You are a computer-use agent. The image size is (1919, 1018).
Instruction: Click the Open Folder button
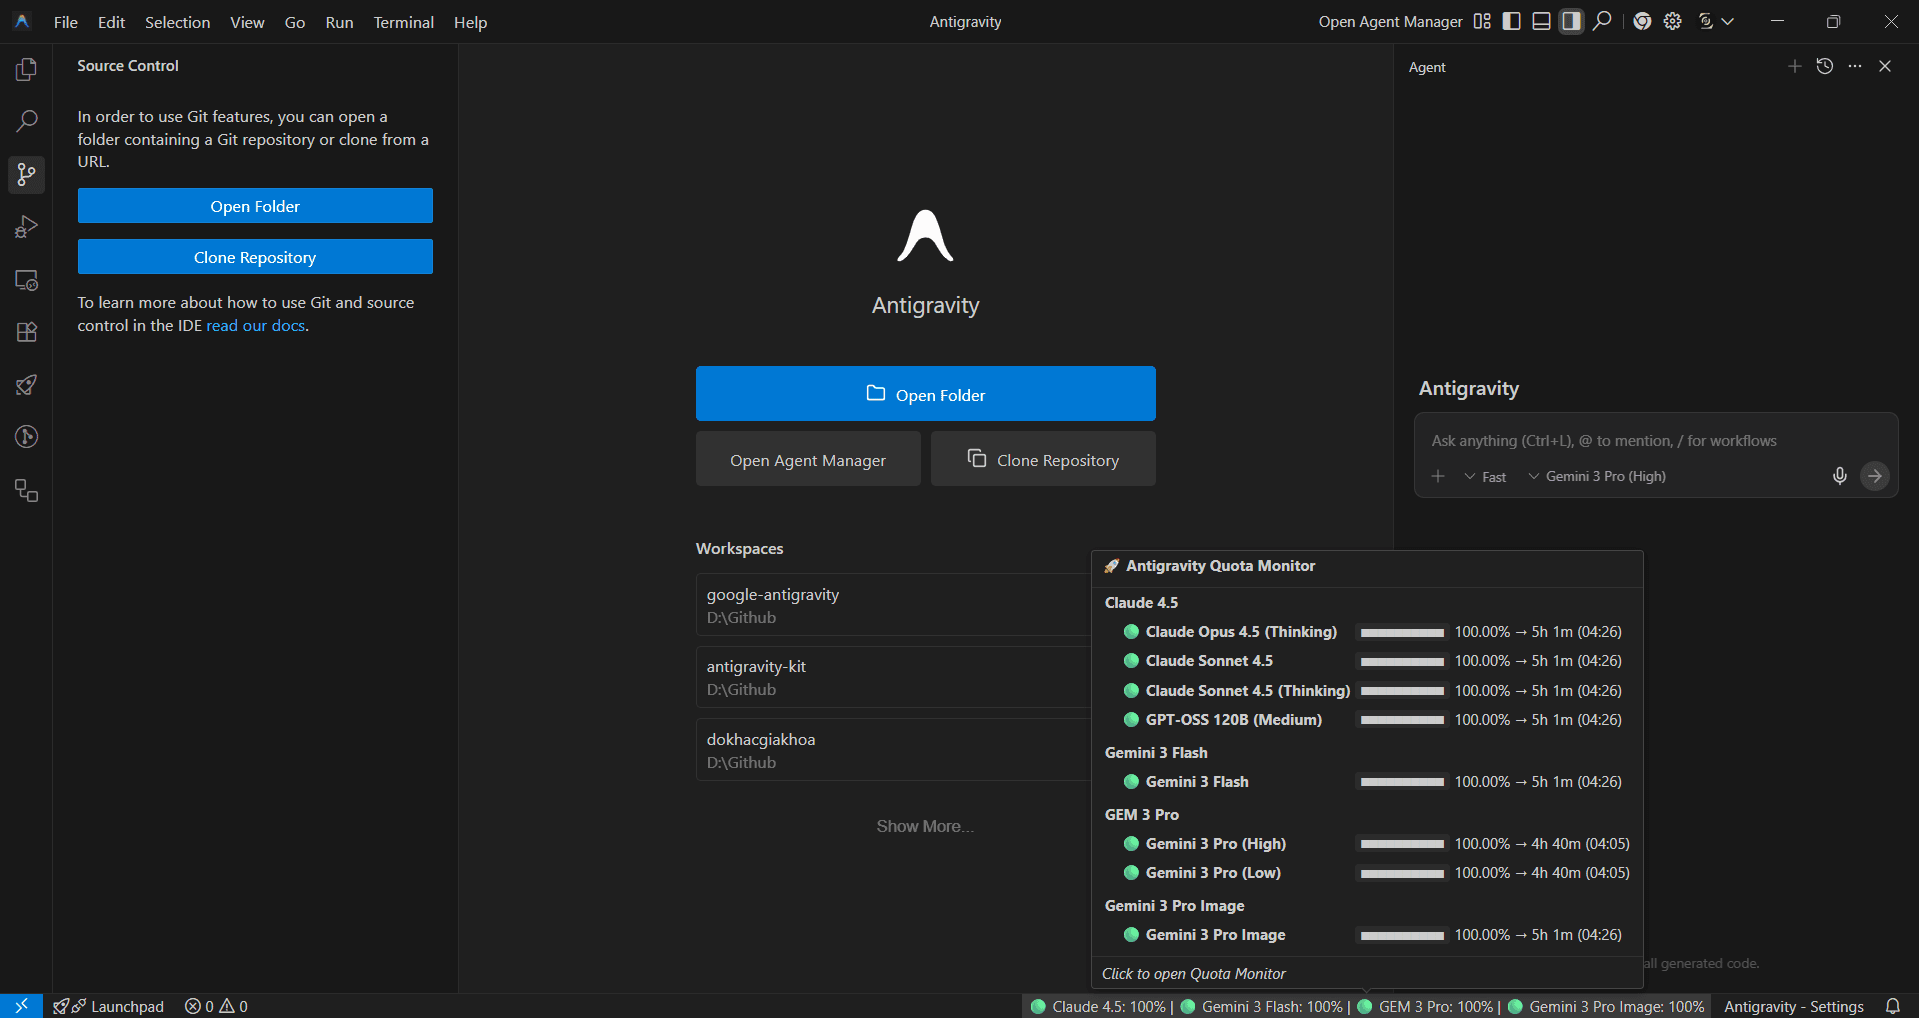click(x=924, y=393)
